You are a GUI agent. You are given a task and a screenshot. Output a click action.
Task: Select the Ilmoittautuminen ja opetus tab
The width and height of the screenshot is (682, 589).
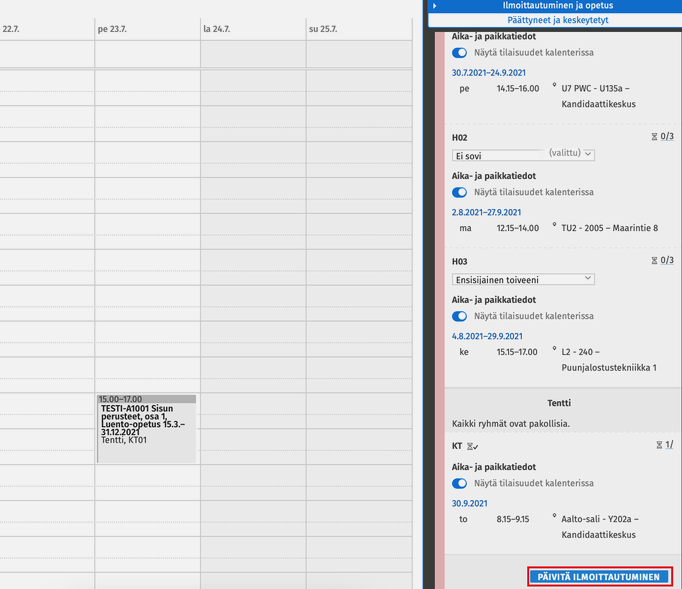[x=557, y=6]
